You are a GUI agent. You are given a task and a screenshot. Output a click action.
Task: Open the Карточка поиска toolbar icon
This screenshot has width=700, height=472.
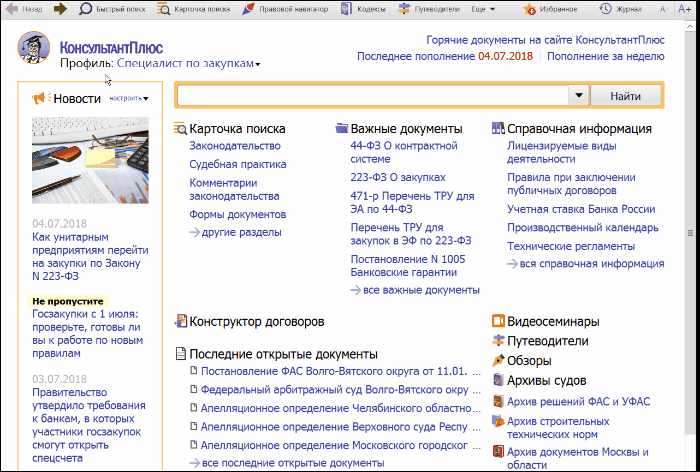coord(163,8)
